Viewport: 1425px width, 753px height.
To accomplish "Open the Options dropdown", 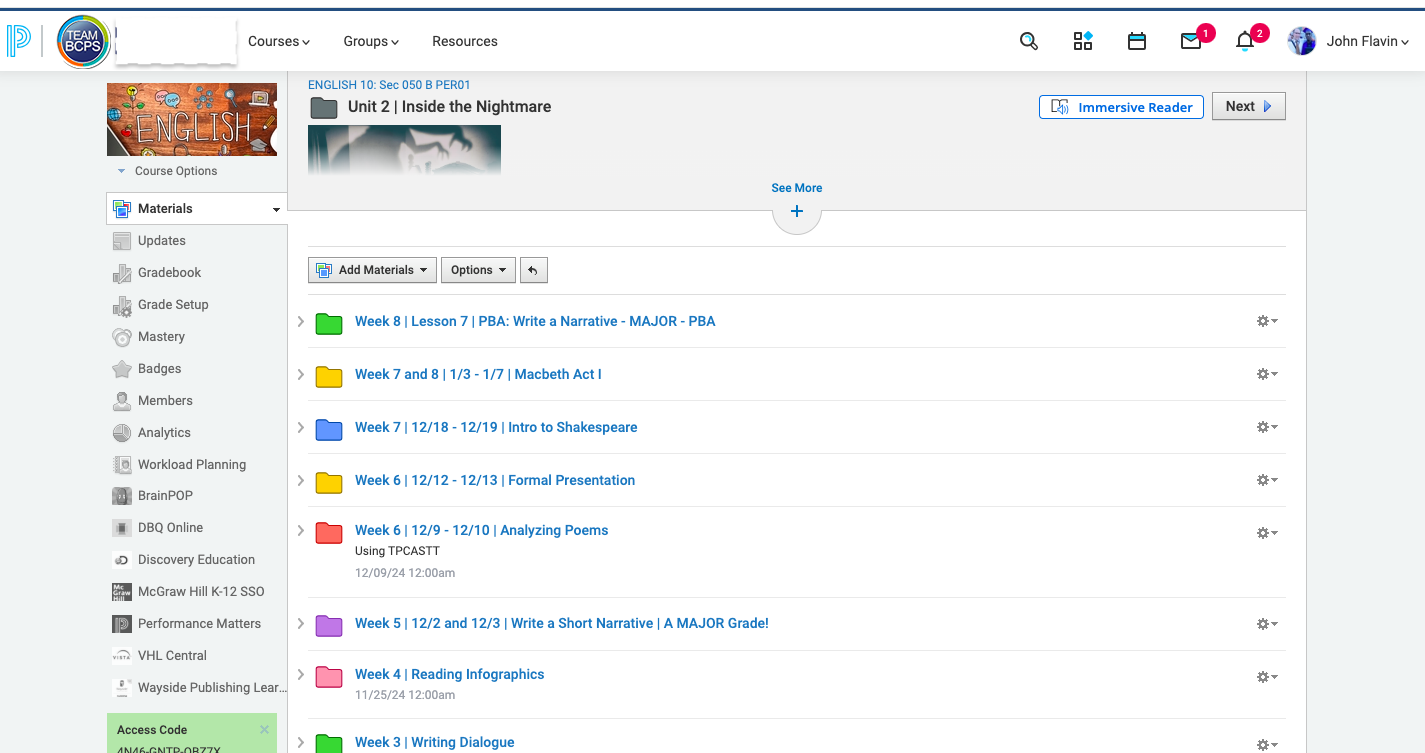I will tap(477, 270).
